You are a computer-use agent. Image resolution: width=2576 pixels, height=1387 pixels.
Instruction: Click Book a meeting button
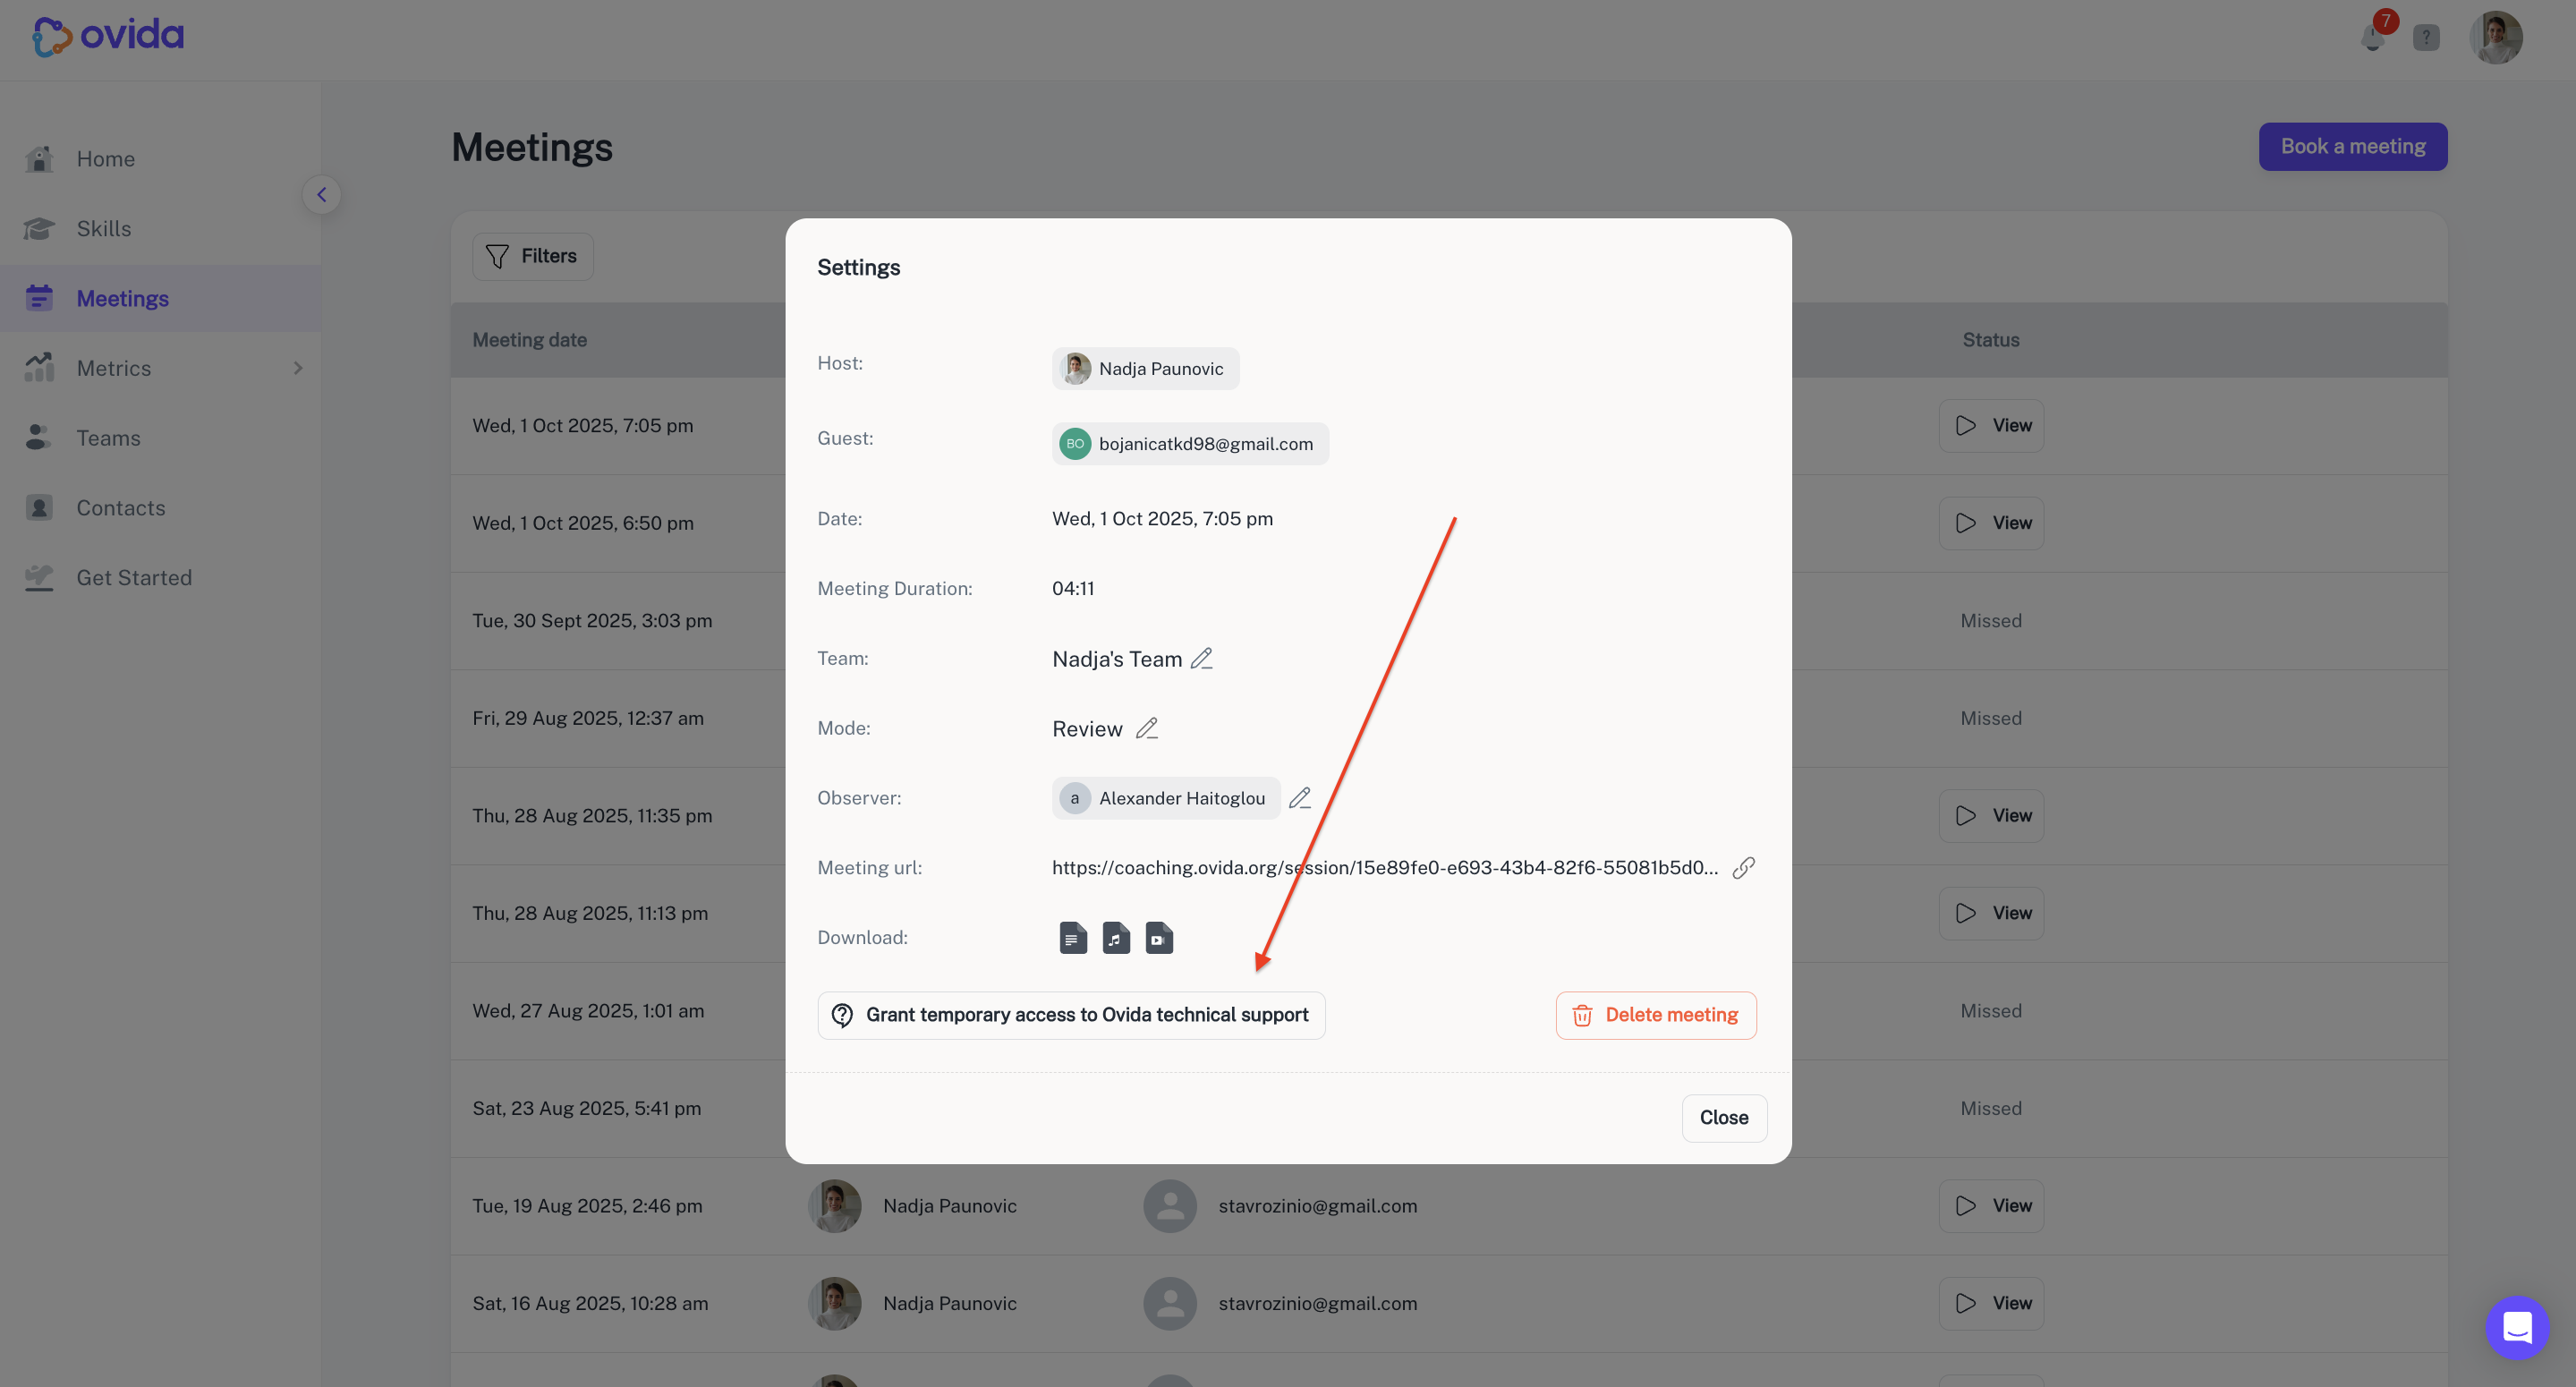pyautogui.click(x=2352, y=147)
